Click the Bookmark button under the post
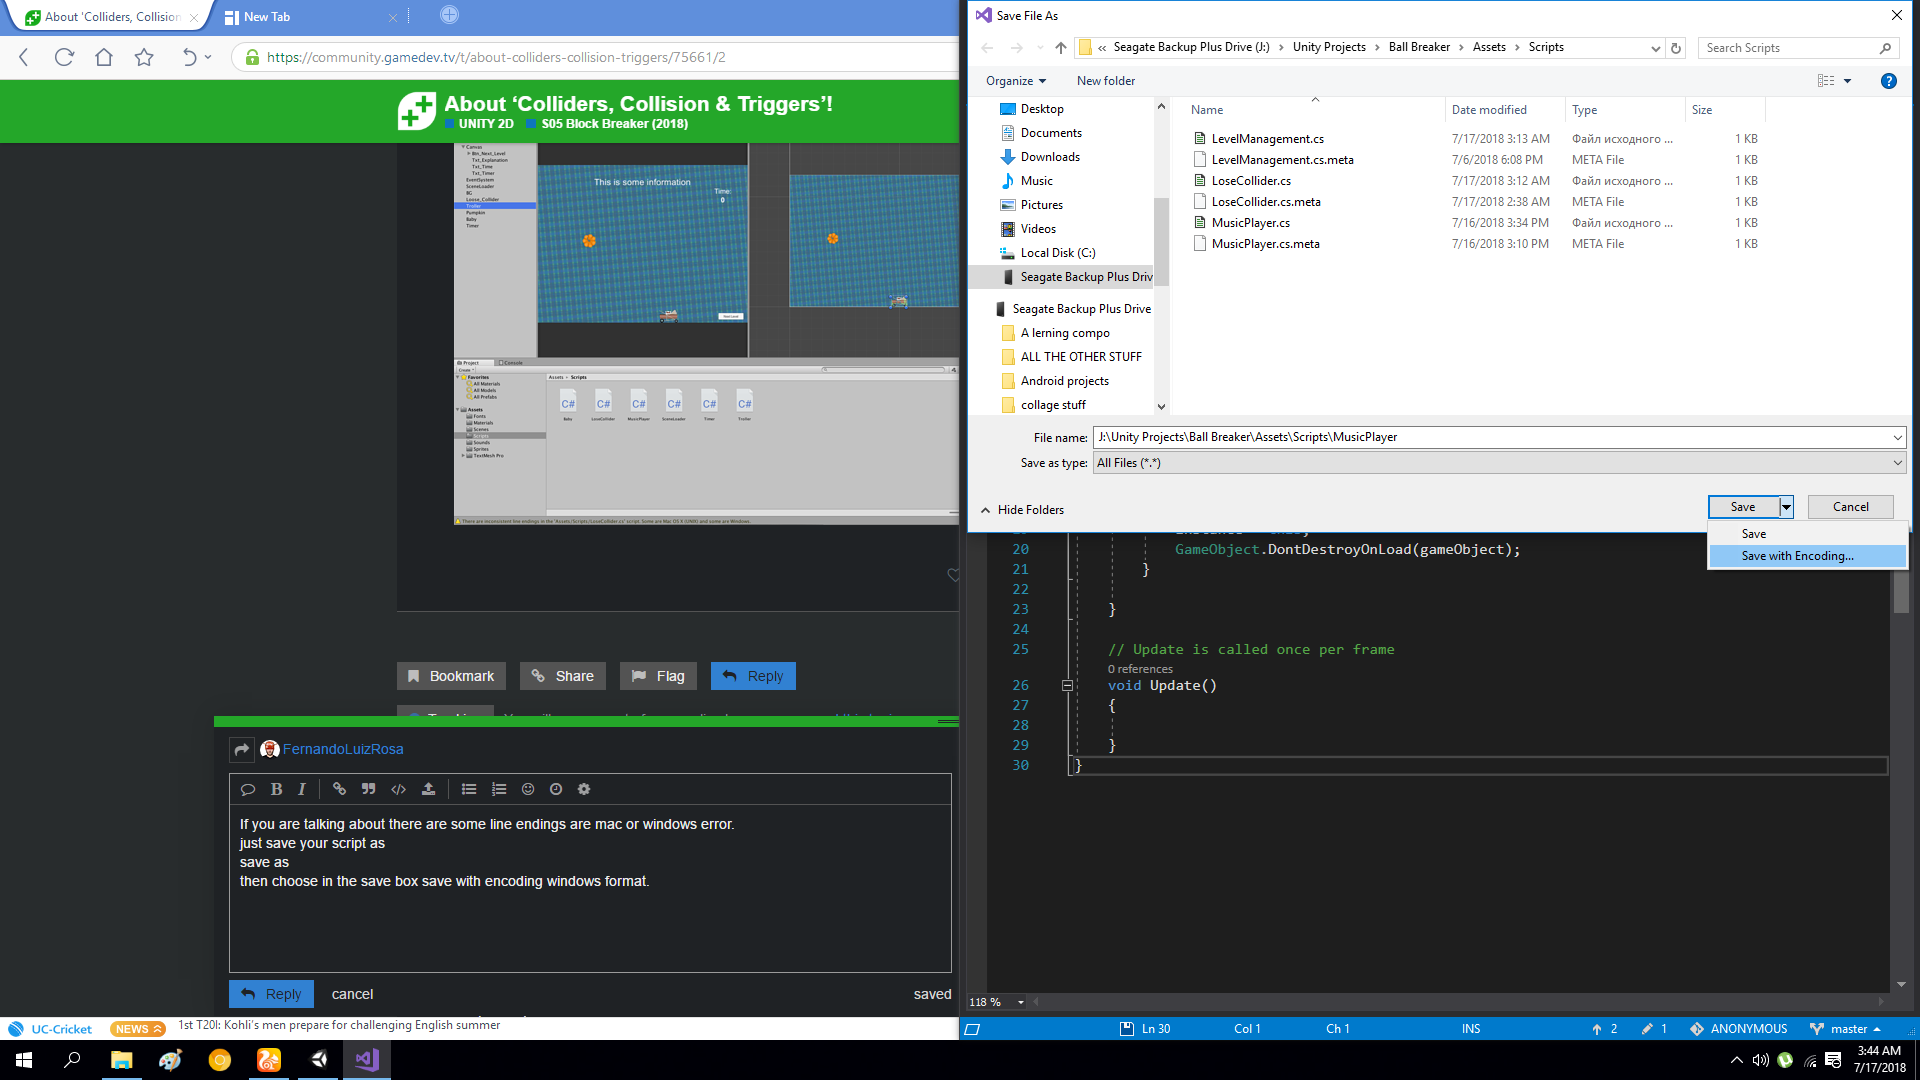This screenshot has height=1080, width=1920. tap(451, 676)
